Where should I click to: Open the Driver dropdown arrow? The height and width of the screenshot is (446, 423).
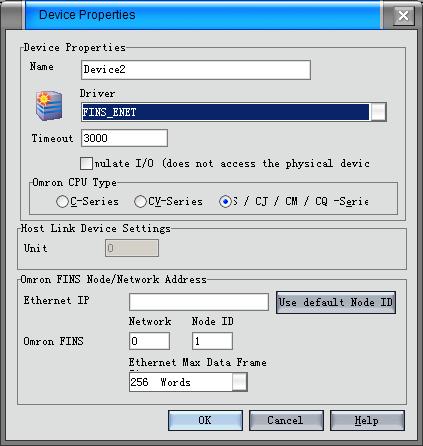pos(378,112)
